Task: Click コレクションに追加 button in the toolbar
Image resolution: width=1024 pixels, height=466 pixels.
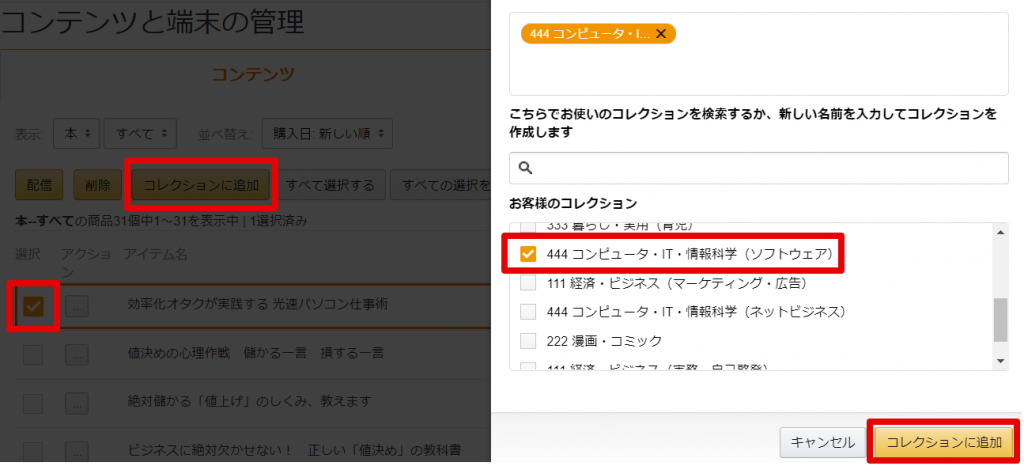Action: [200, 185]
